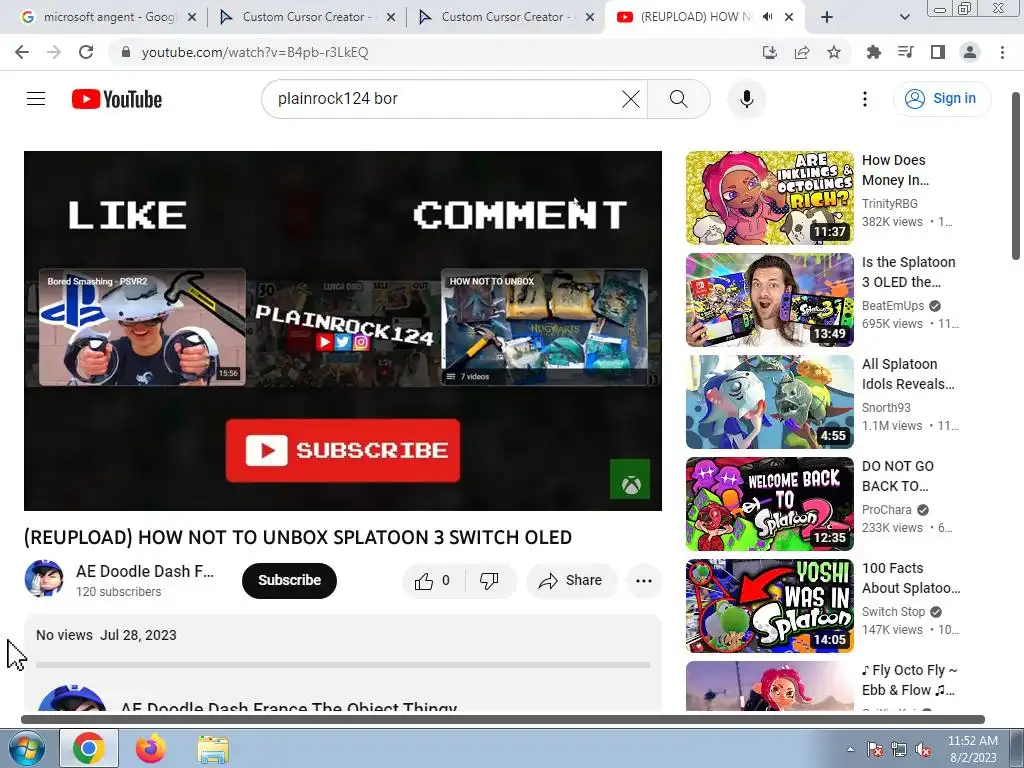Open more actions ellipsis under video
Viewport: 1024px width, 768px height.
pyautogui.click(x=644, y=581)
